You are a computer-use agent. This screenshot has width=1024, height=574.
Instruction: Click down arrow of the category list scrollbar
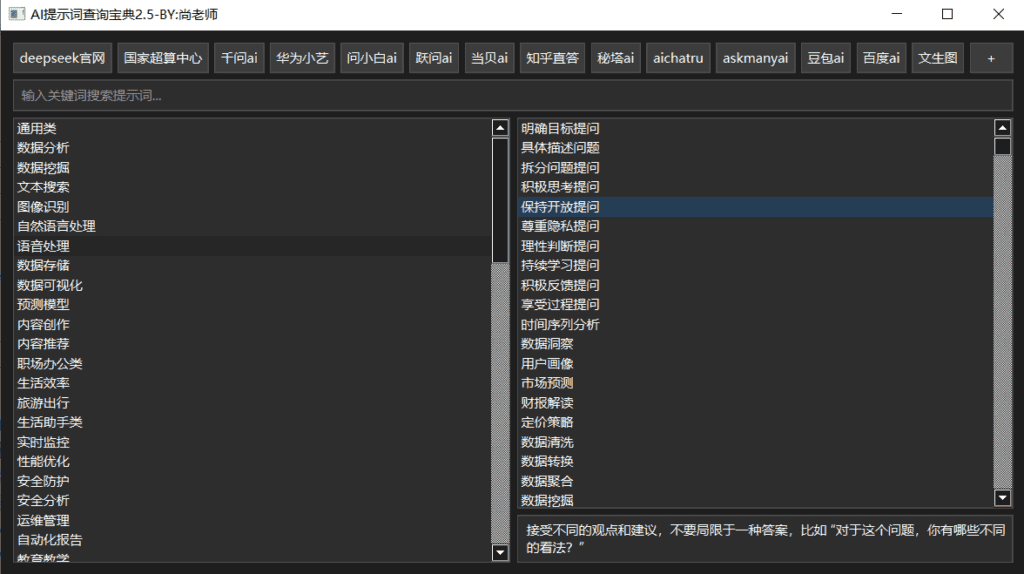point(501,552)
